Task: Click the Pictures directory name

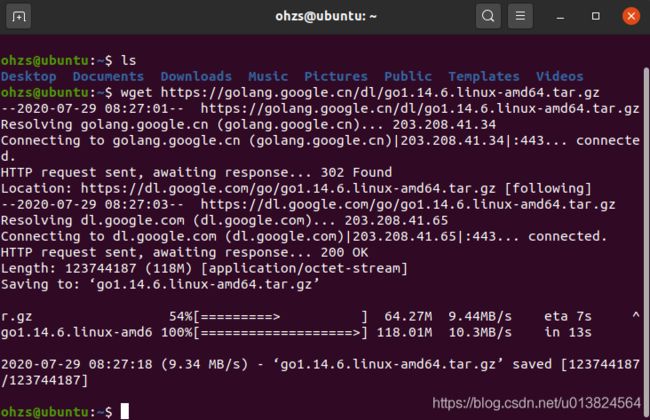Action: pyautogui.click(x=336, y=76)
